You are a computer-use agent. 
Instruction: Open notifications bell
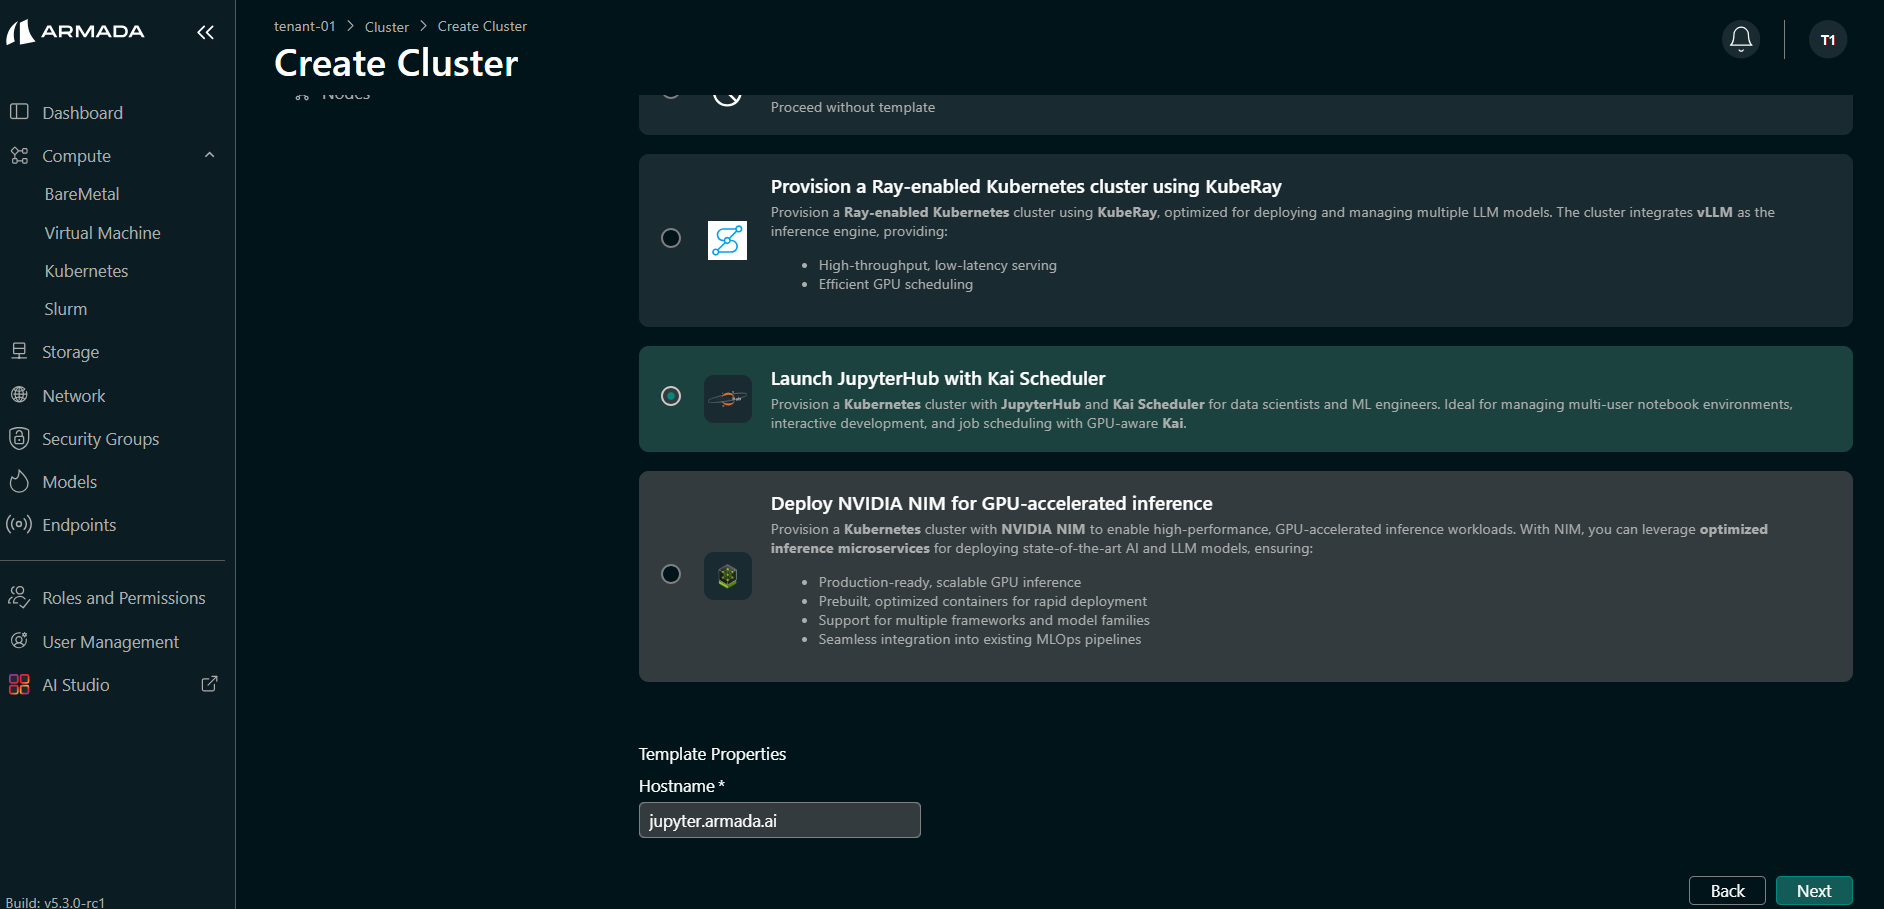point(1741,39)
